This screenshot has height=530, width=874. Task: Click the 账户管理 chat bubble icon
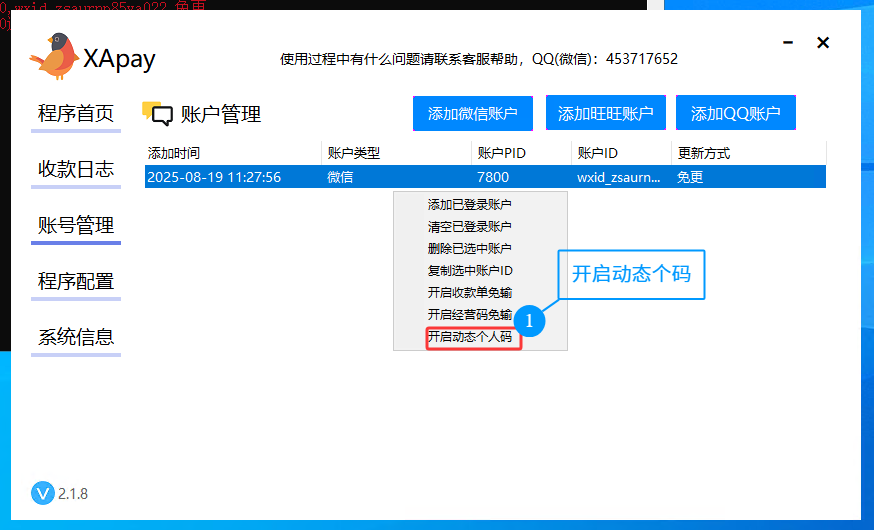tap(158, 114)
